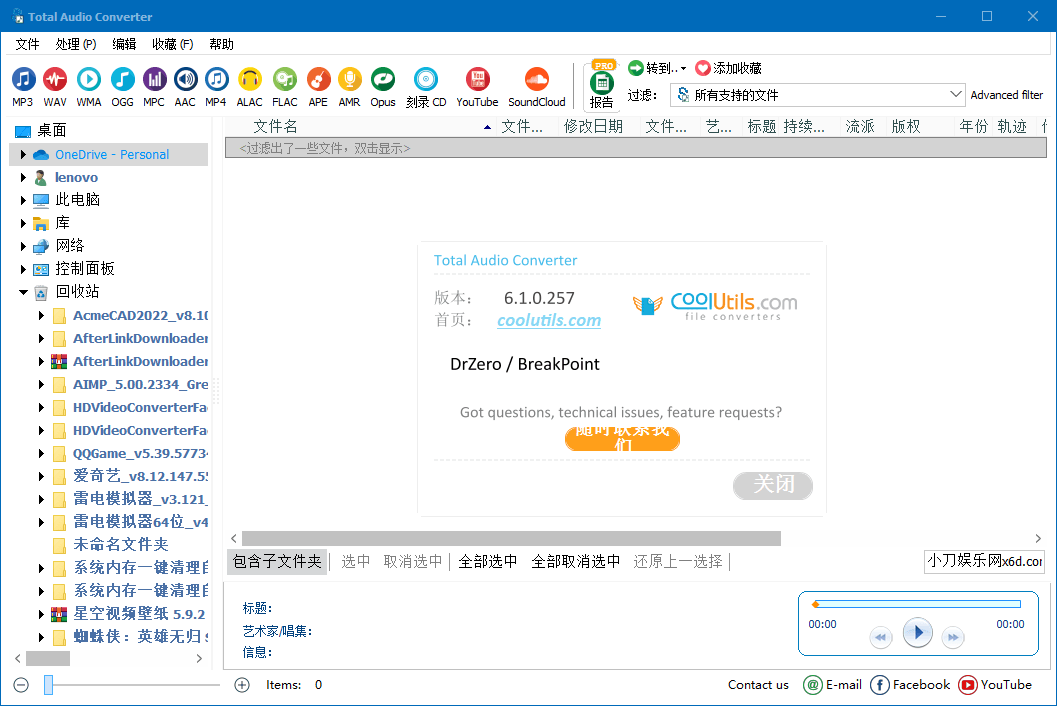Expand the 此电脑 tree node
1057x706 pixels.
coord(25,199)
